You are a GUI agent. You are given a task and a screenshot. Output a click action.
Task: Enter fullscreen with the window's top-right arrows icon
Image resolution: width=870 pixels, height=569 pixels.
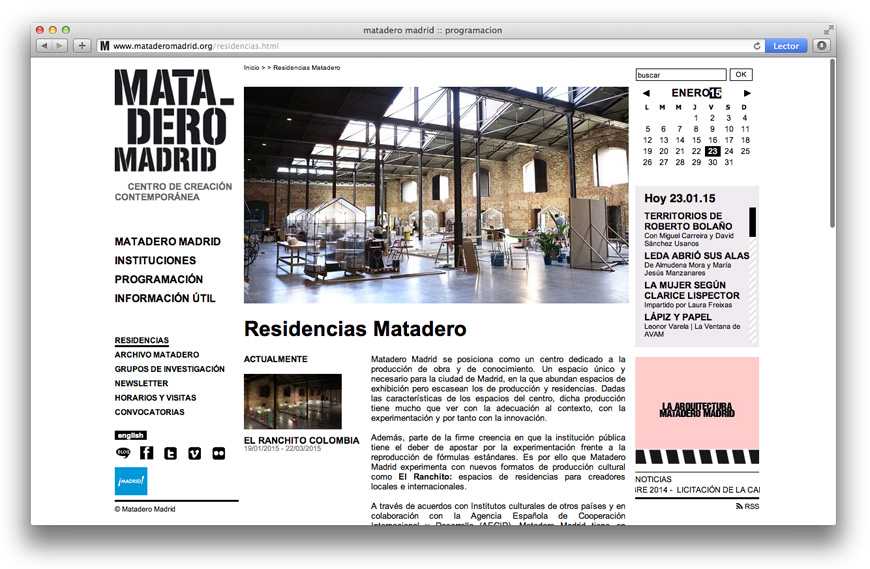(828, 30)
